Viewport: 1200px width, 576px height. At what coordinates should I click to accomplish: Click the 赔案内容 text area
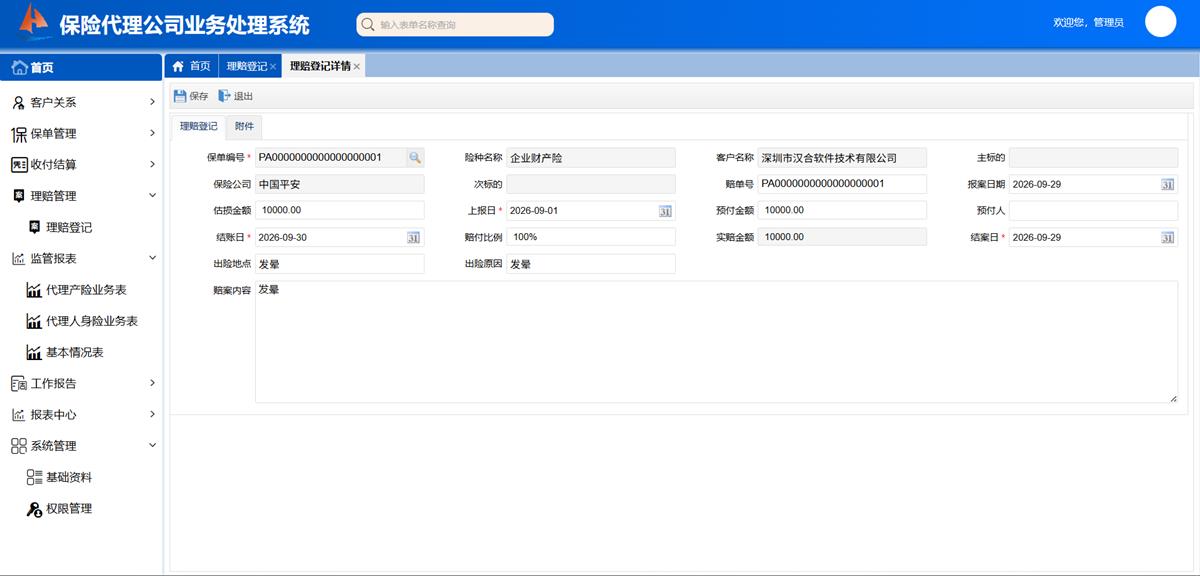[x=716, y=342]
